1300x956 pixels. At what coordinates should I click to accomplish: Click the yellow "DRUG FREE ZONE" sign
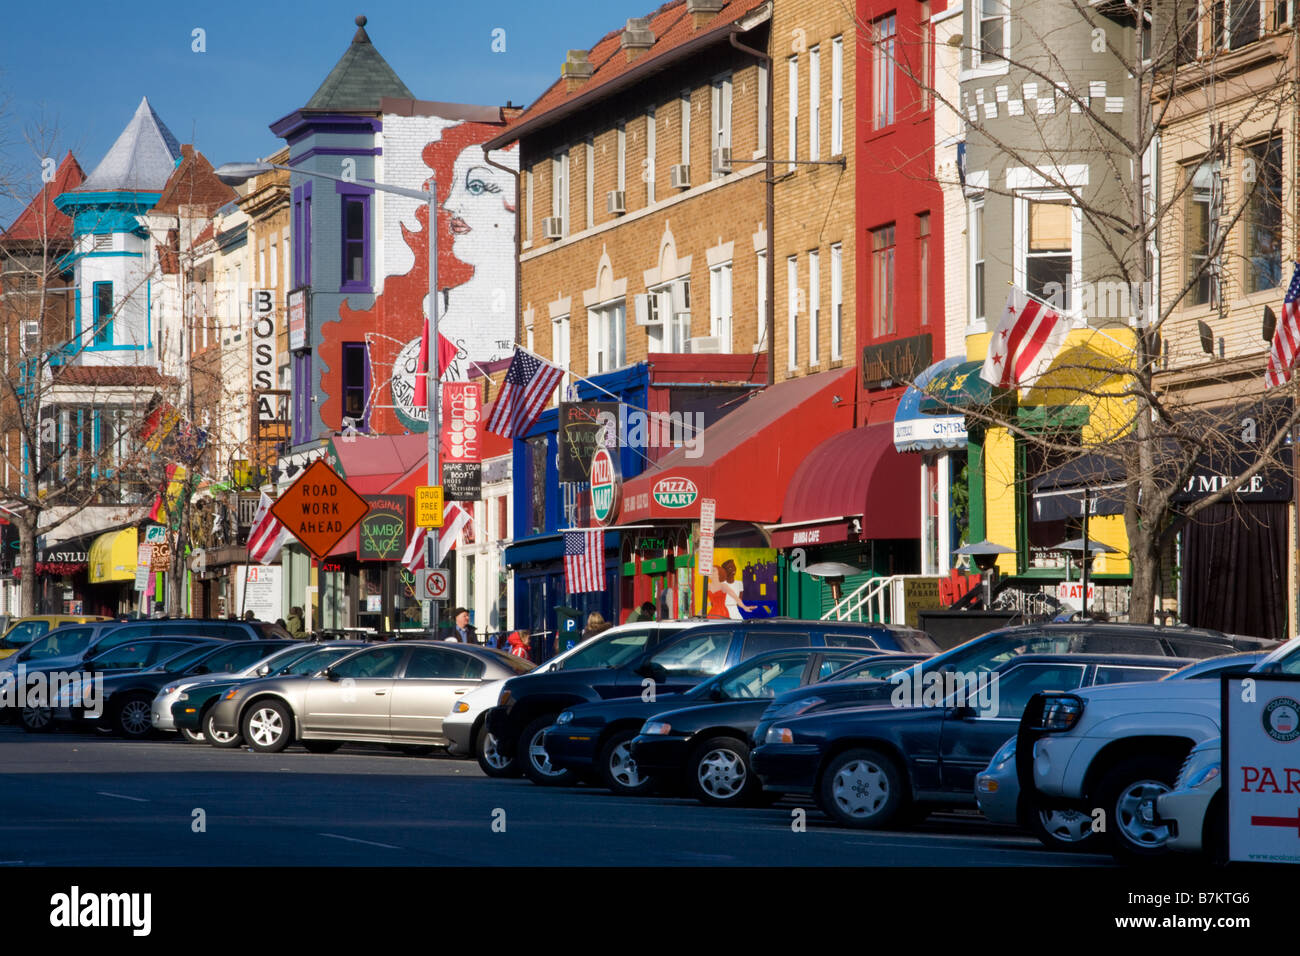click(429, 506)
